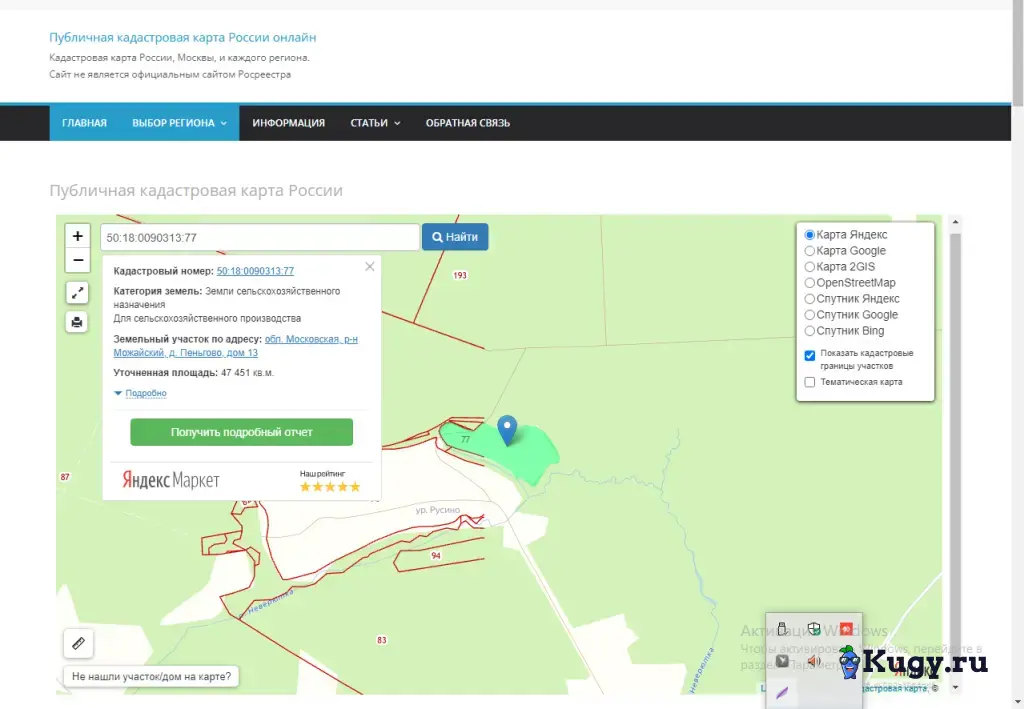Zoom out the map with minus button
Screen dimensions: 1024x709
click(78, 260)
